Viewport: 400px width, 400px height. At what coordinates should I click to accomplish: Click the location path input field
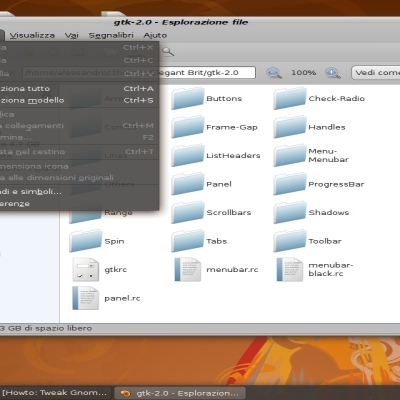point(139,73)
